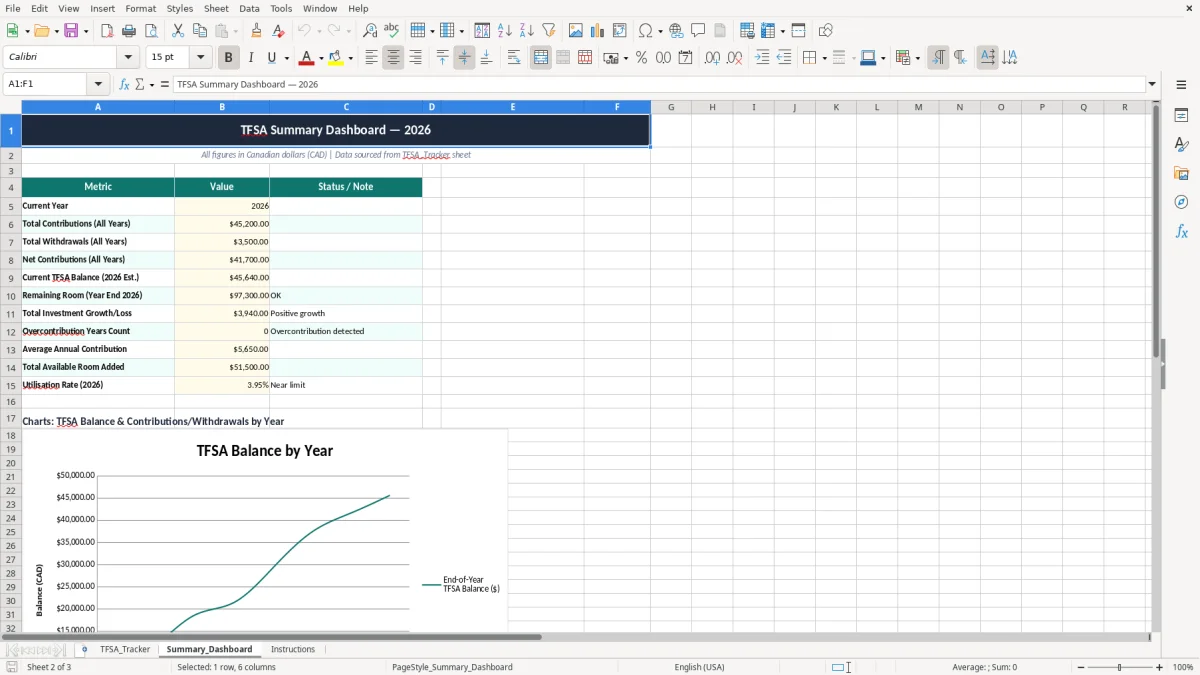Format cells as percent
Screen dimensions: 1200x675
coord(641,58)
